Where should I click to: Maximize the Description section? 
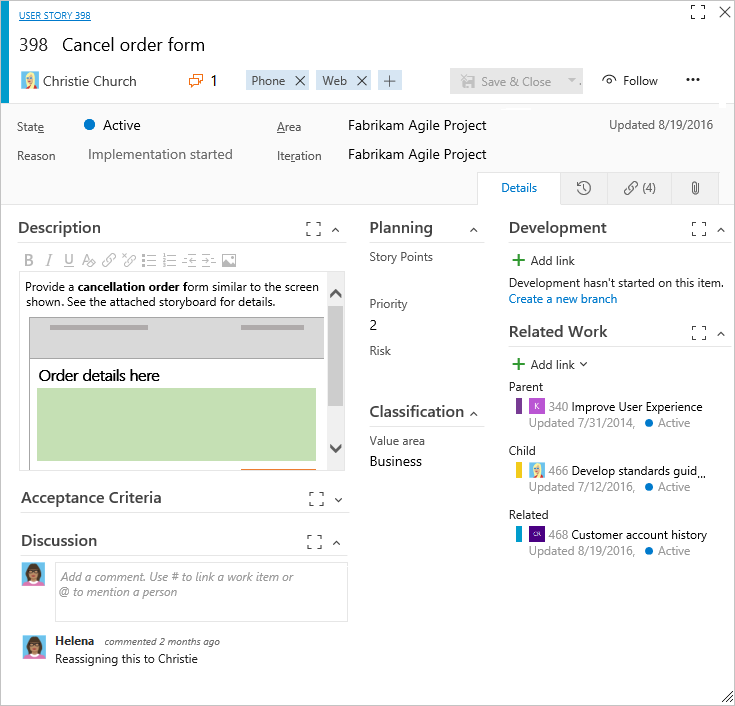(x=314, y=229)
